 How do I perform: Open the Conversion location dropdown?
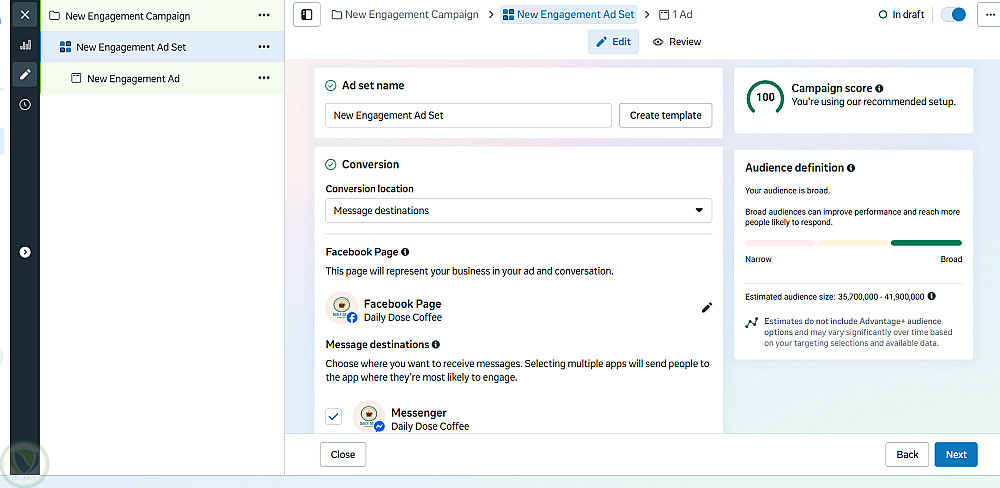[x=518, y=211]
